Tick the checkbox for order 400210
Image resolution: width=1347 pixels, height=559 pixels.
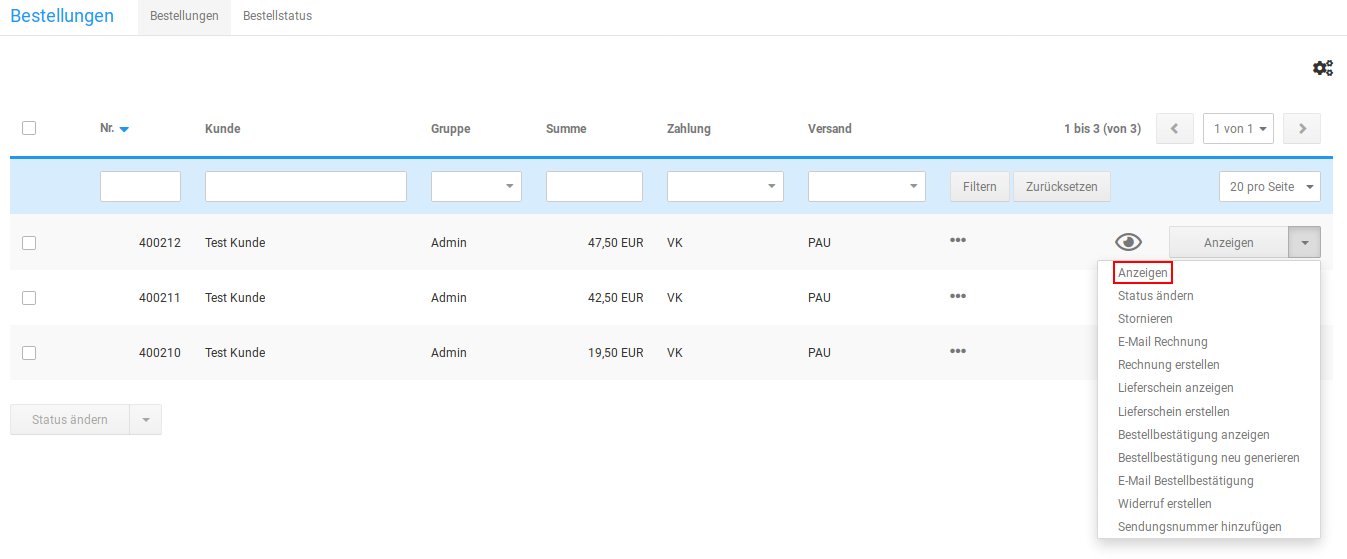[29, 352]
